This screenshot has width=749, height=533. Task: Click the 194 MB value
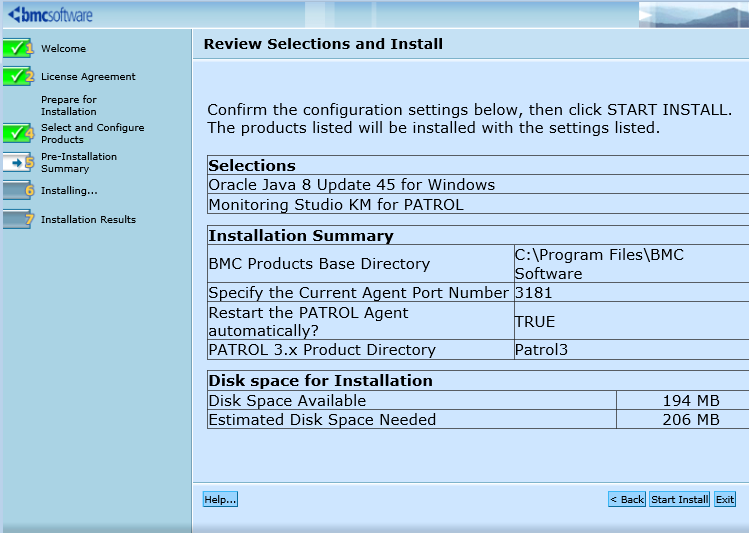[690, 400]
